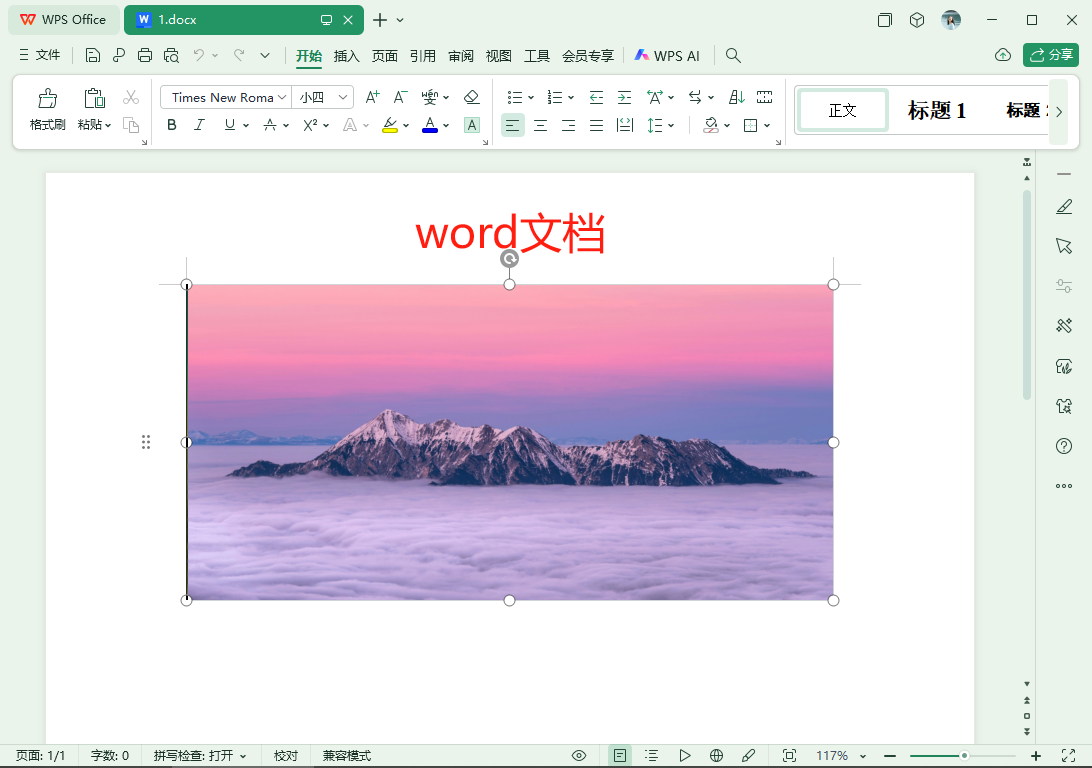The width and height of the screenshot is (1092, 768).
Task: Toggle the eye preview icon in status bar
Action: pos(578,755)
